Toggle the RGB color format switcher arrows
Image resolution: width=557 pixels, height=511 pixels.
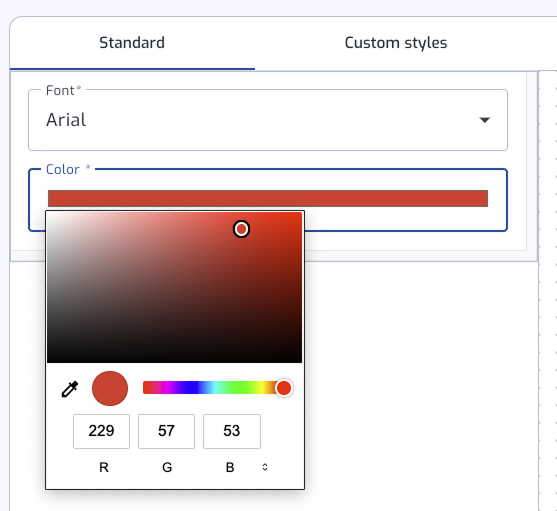click(265, 467)
